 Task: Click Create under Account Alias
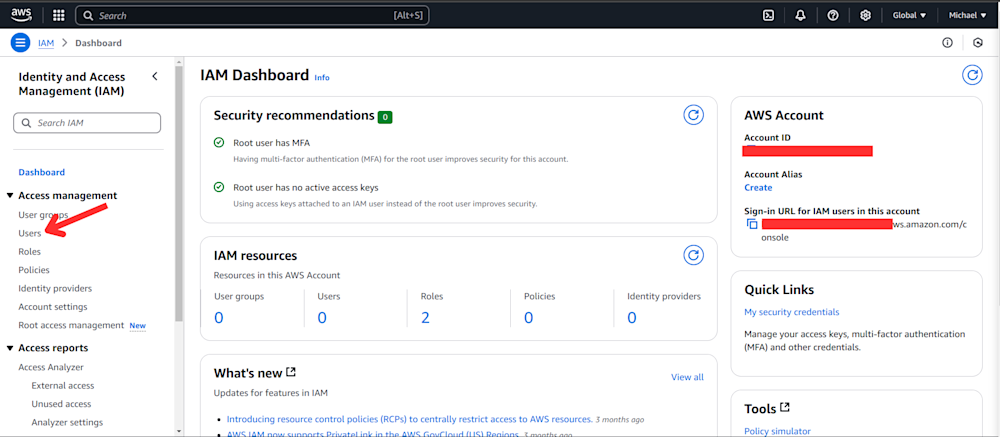[758, 188]
